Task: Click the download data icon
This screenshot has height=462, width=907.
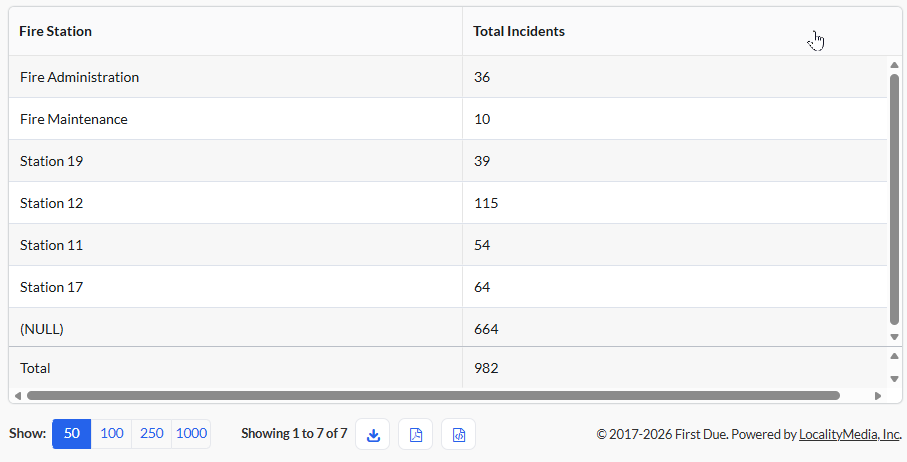Action: [x=373, y=434]
